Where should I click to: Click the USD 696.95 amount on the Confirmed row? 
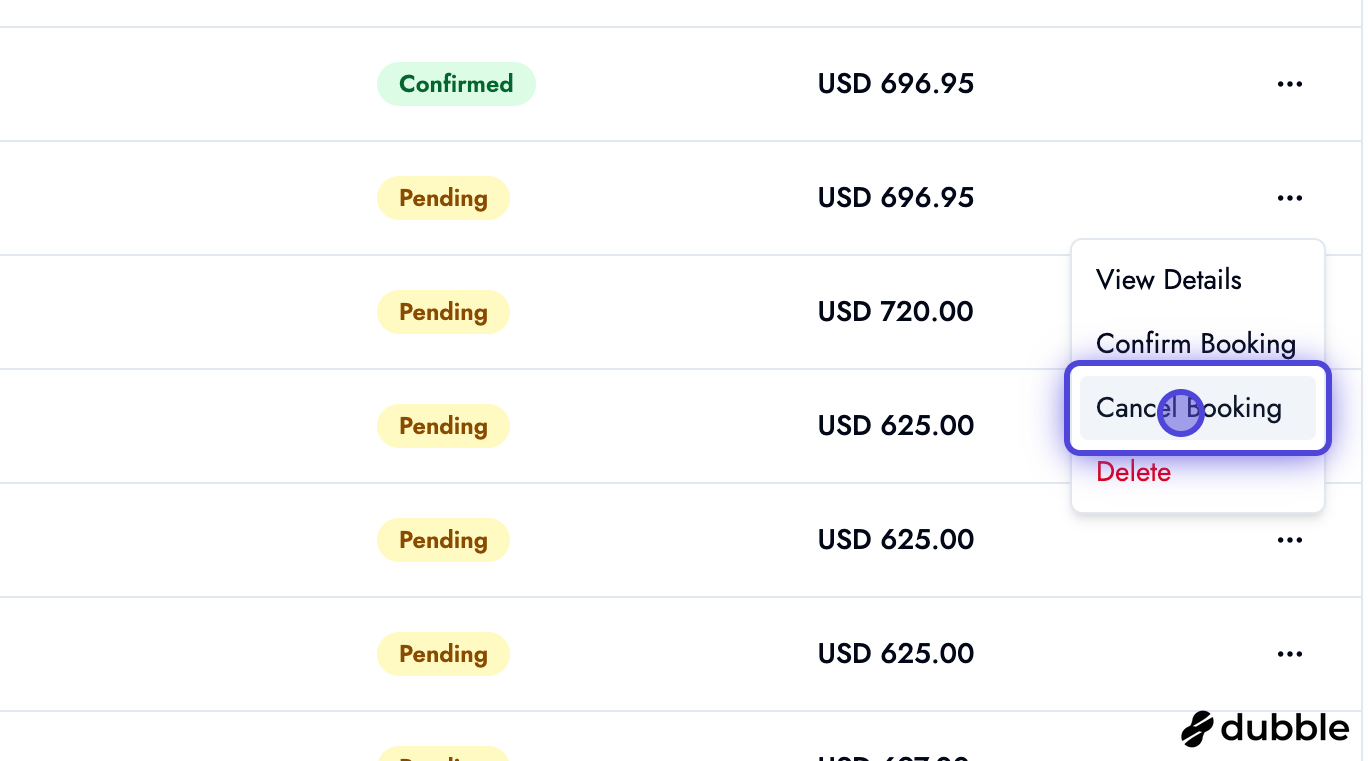pyautogui.click(x=896, y=84)
